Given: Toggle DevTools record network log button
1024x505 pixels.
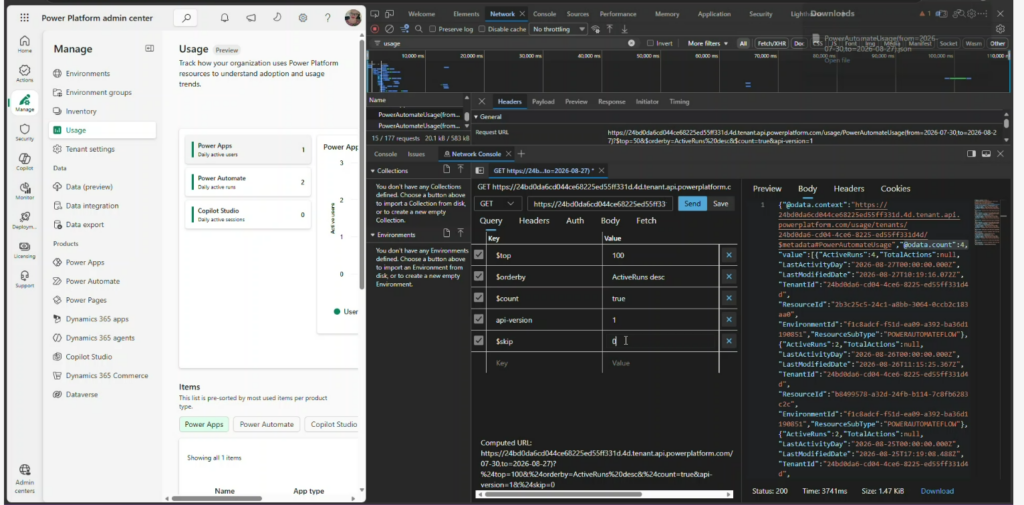Looking at the screenshot, I should (x=375, y=29).
